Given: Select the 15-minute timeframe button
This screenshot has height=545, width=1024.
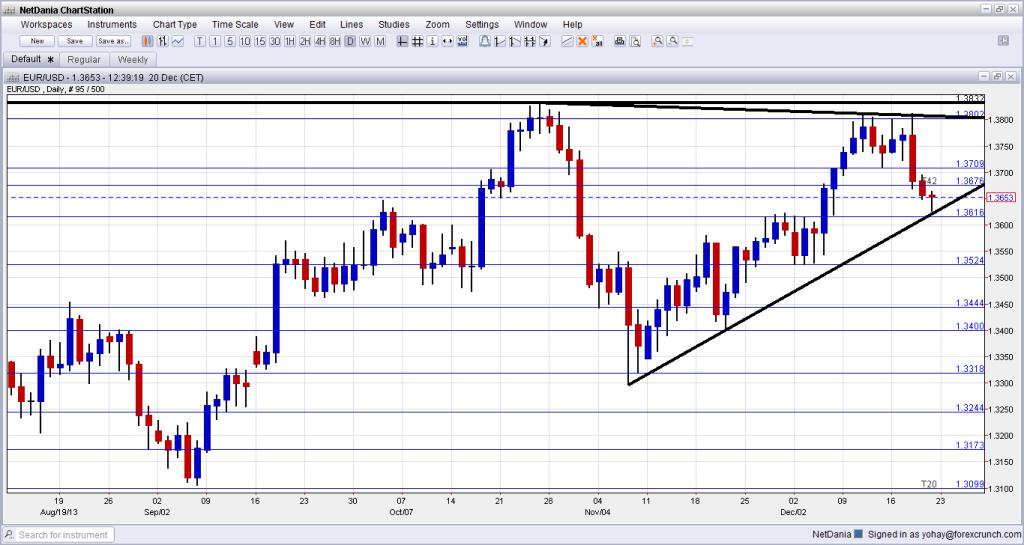Looking at the screenshot, I should point(260,41).
